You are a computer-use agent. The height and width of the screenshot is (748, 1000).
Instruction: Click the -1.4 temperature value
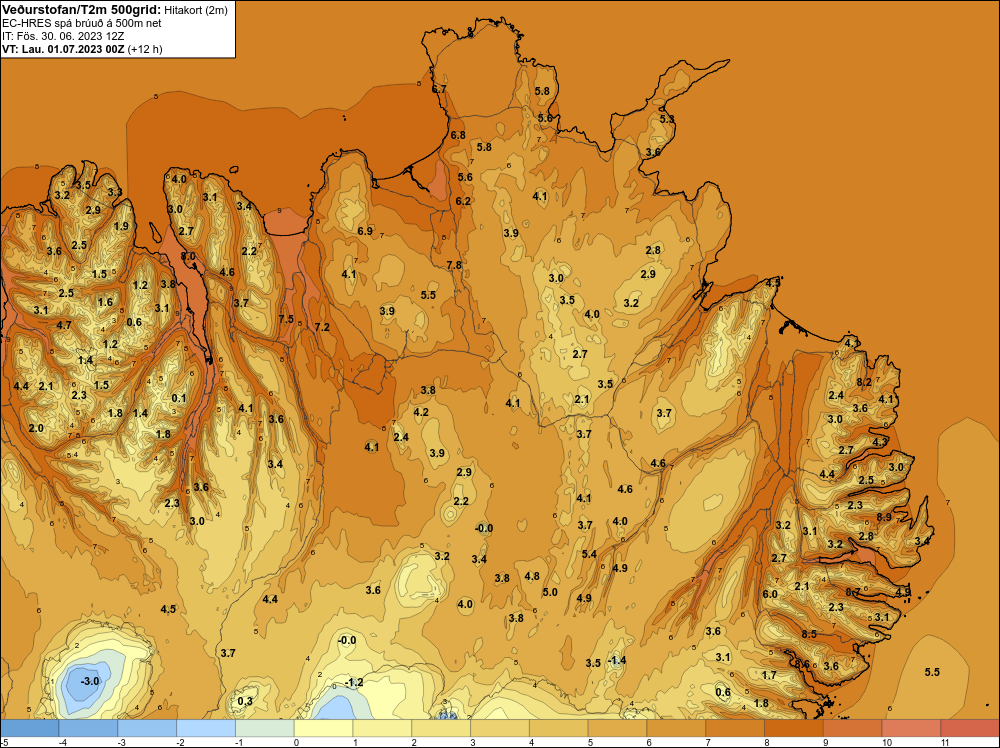click(617, 660)
